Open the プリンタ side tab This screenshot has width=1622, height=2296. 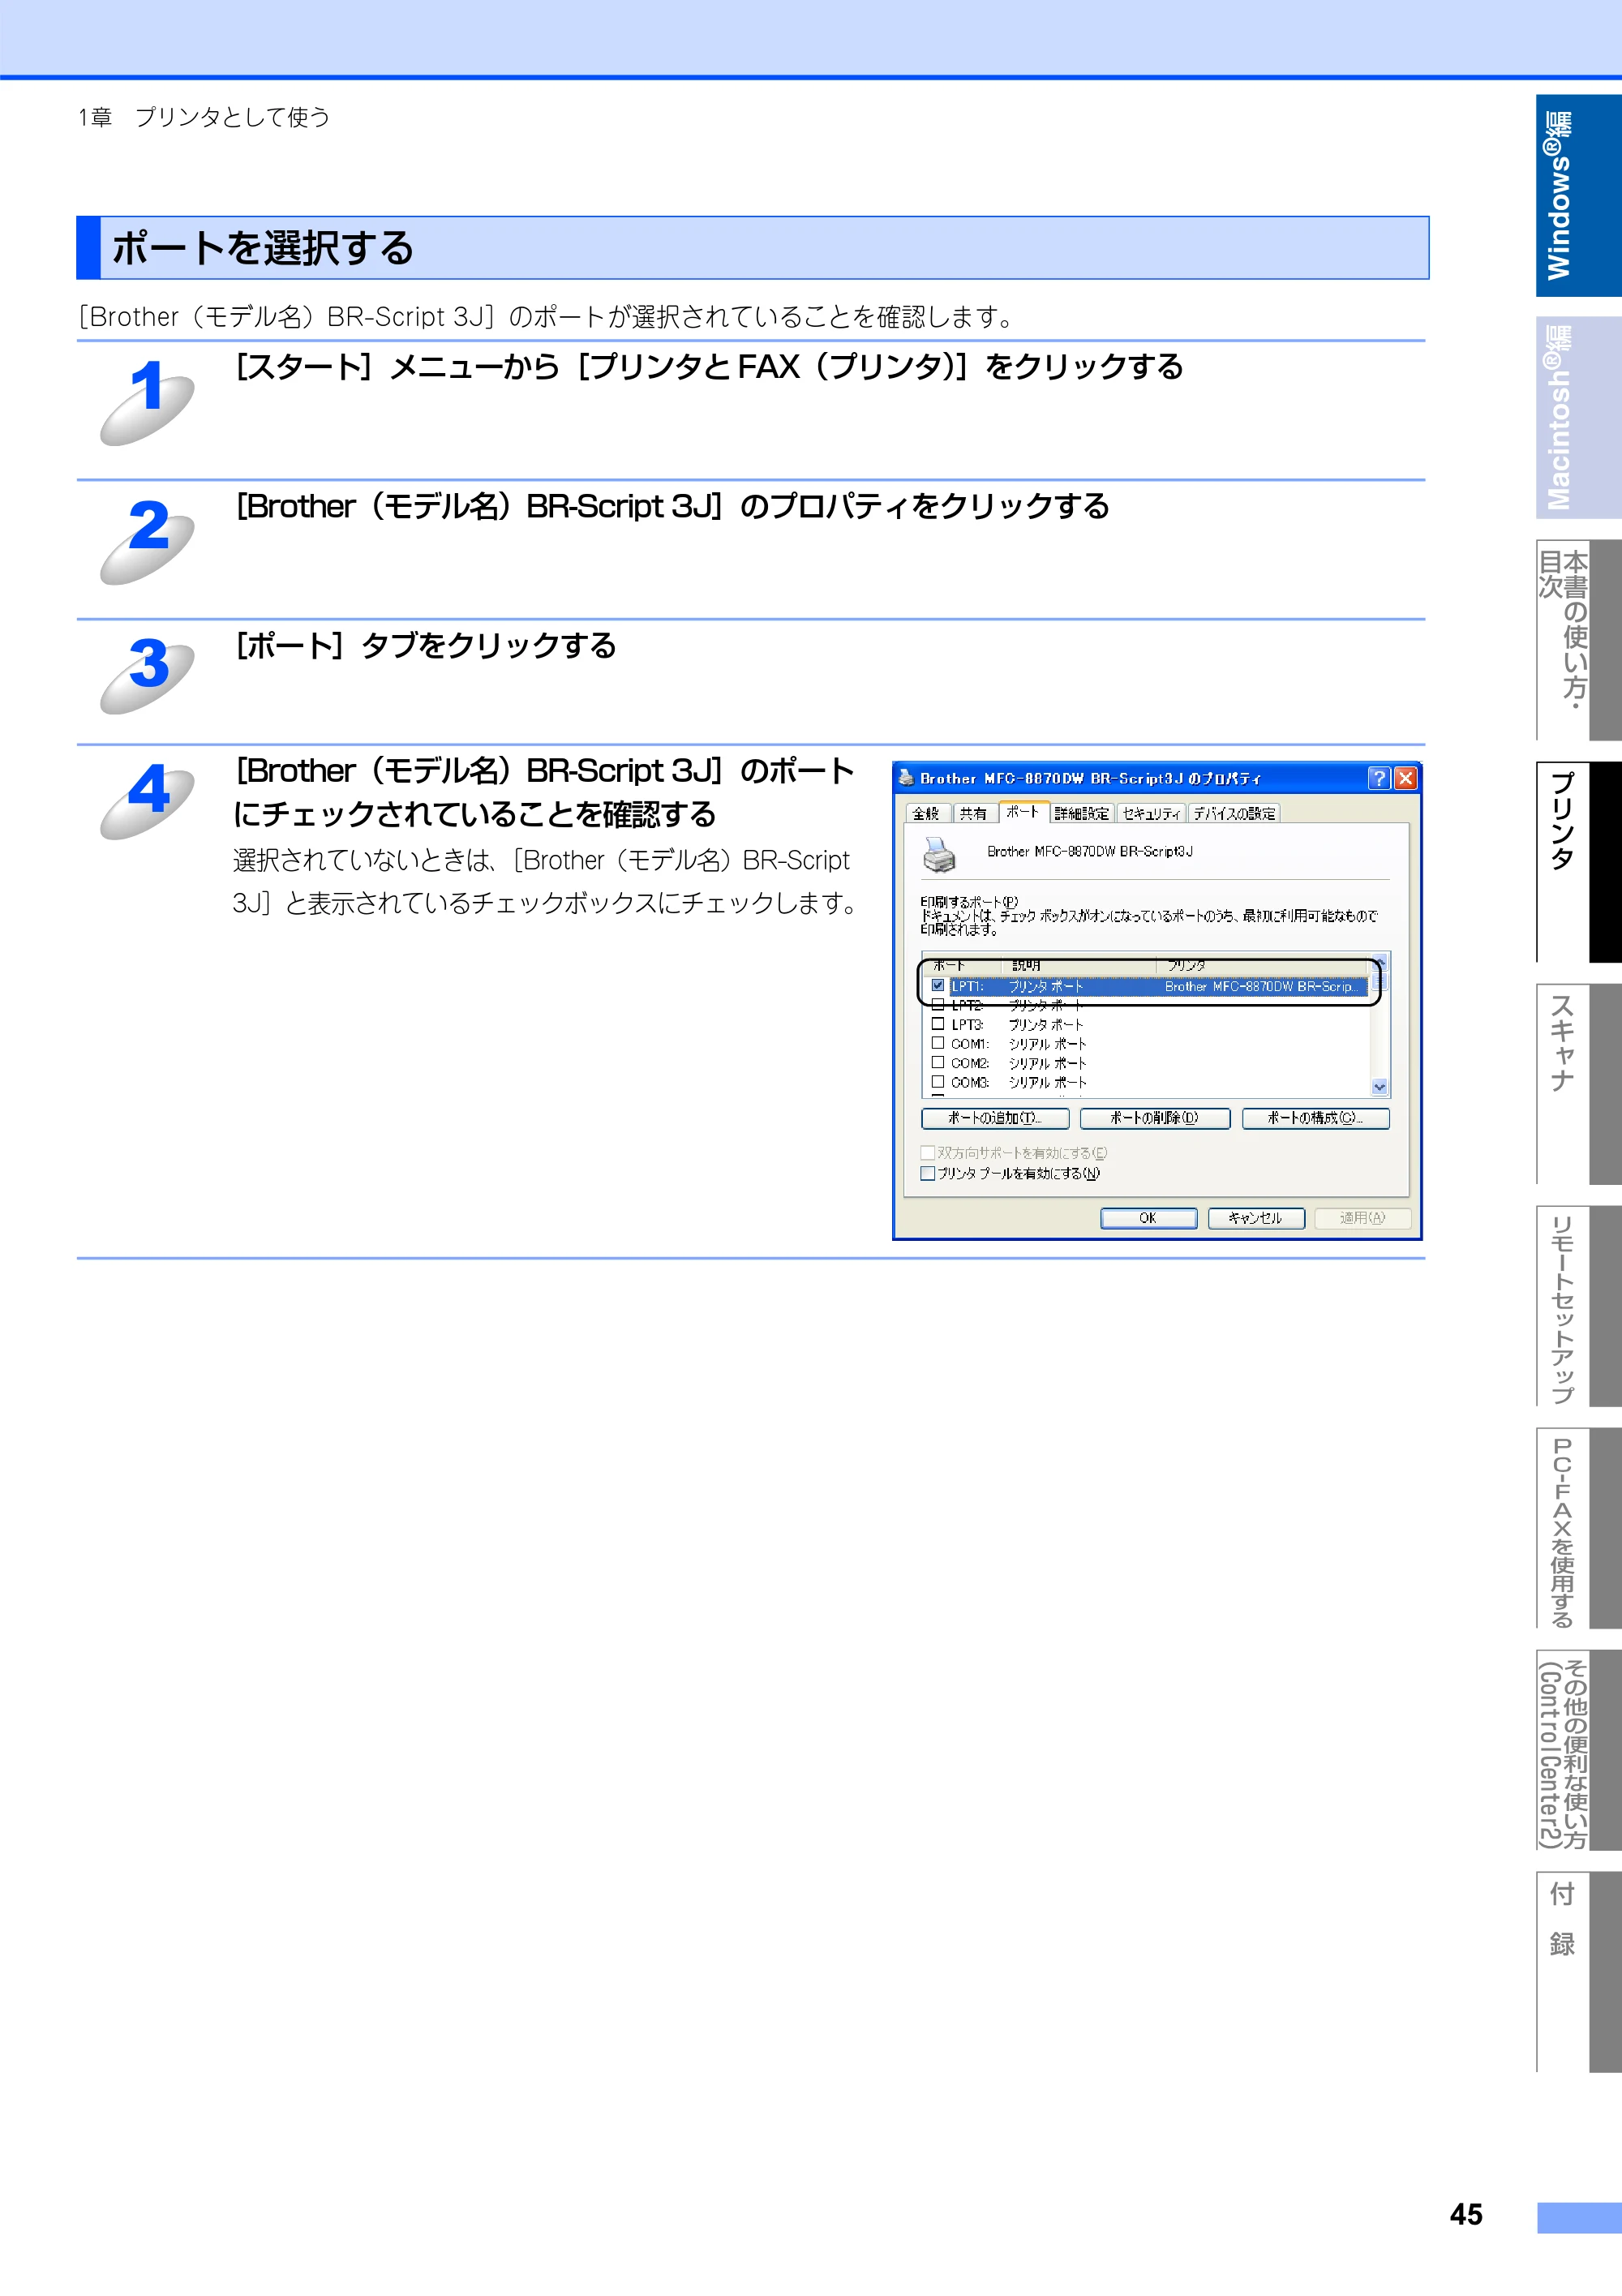pyautogui.click(x=1578, y=862)
